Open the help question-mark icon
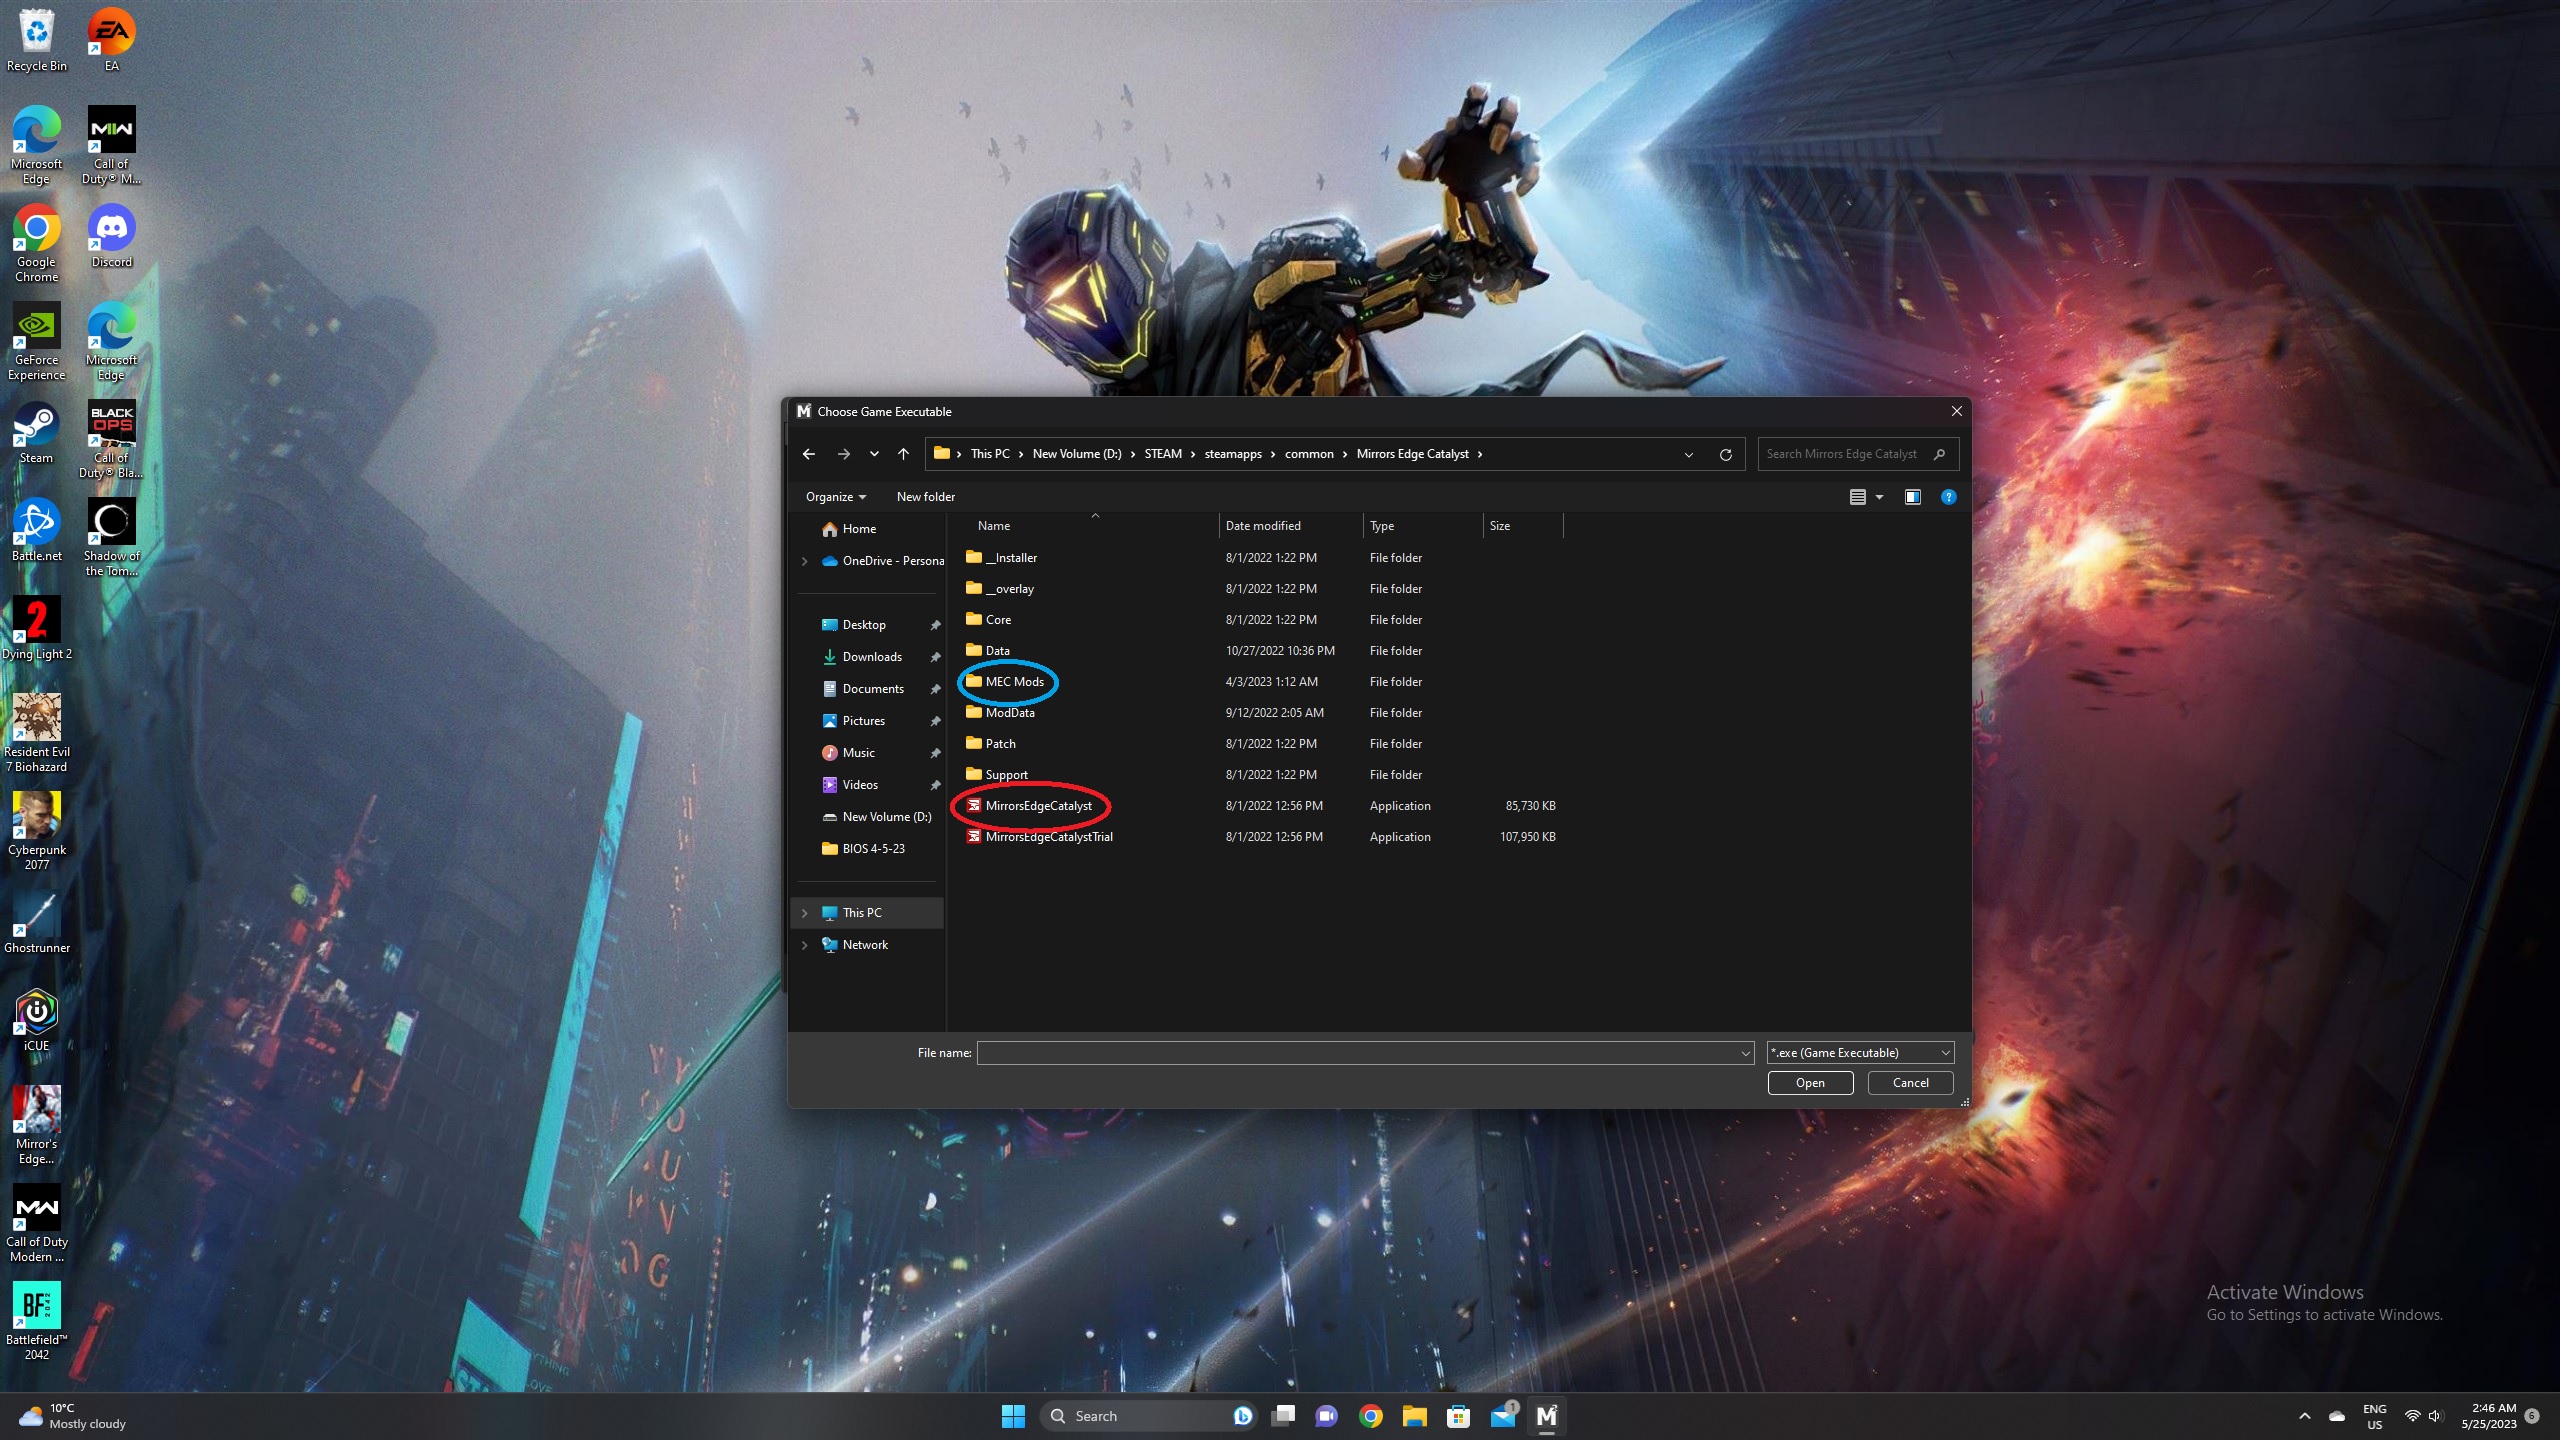 click(1948, 497)
